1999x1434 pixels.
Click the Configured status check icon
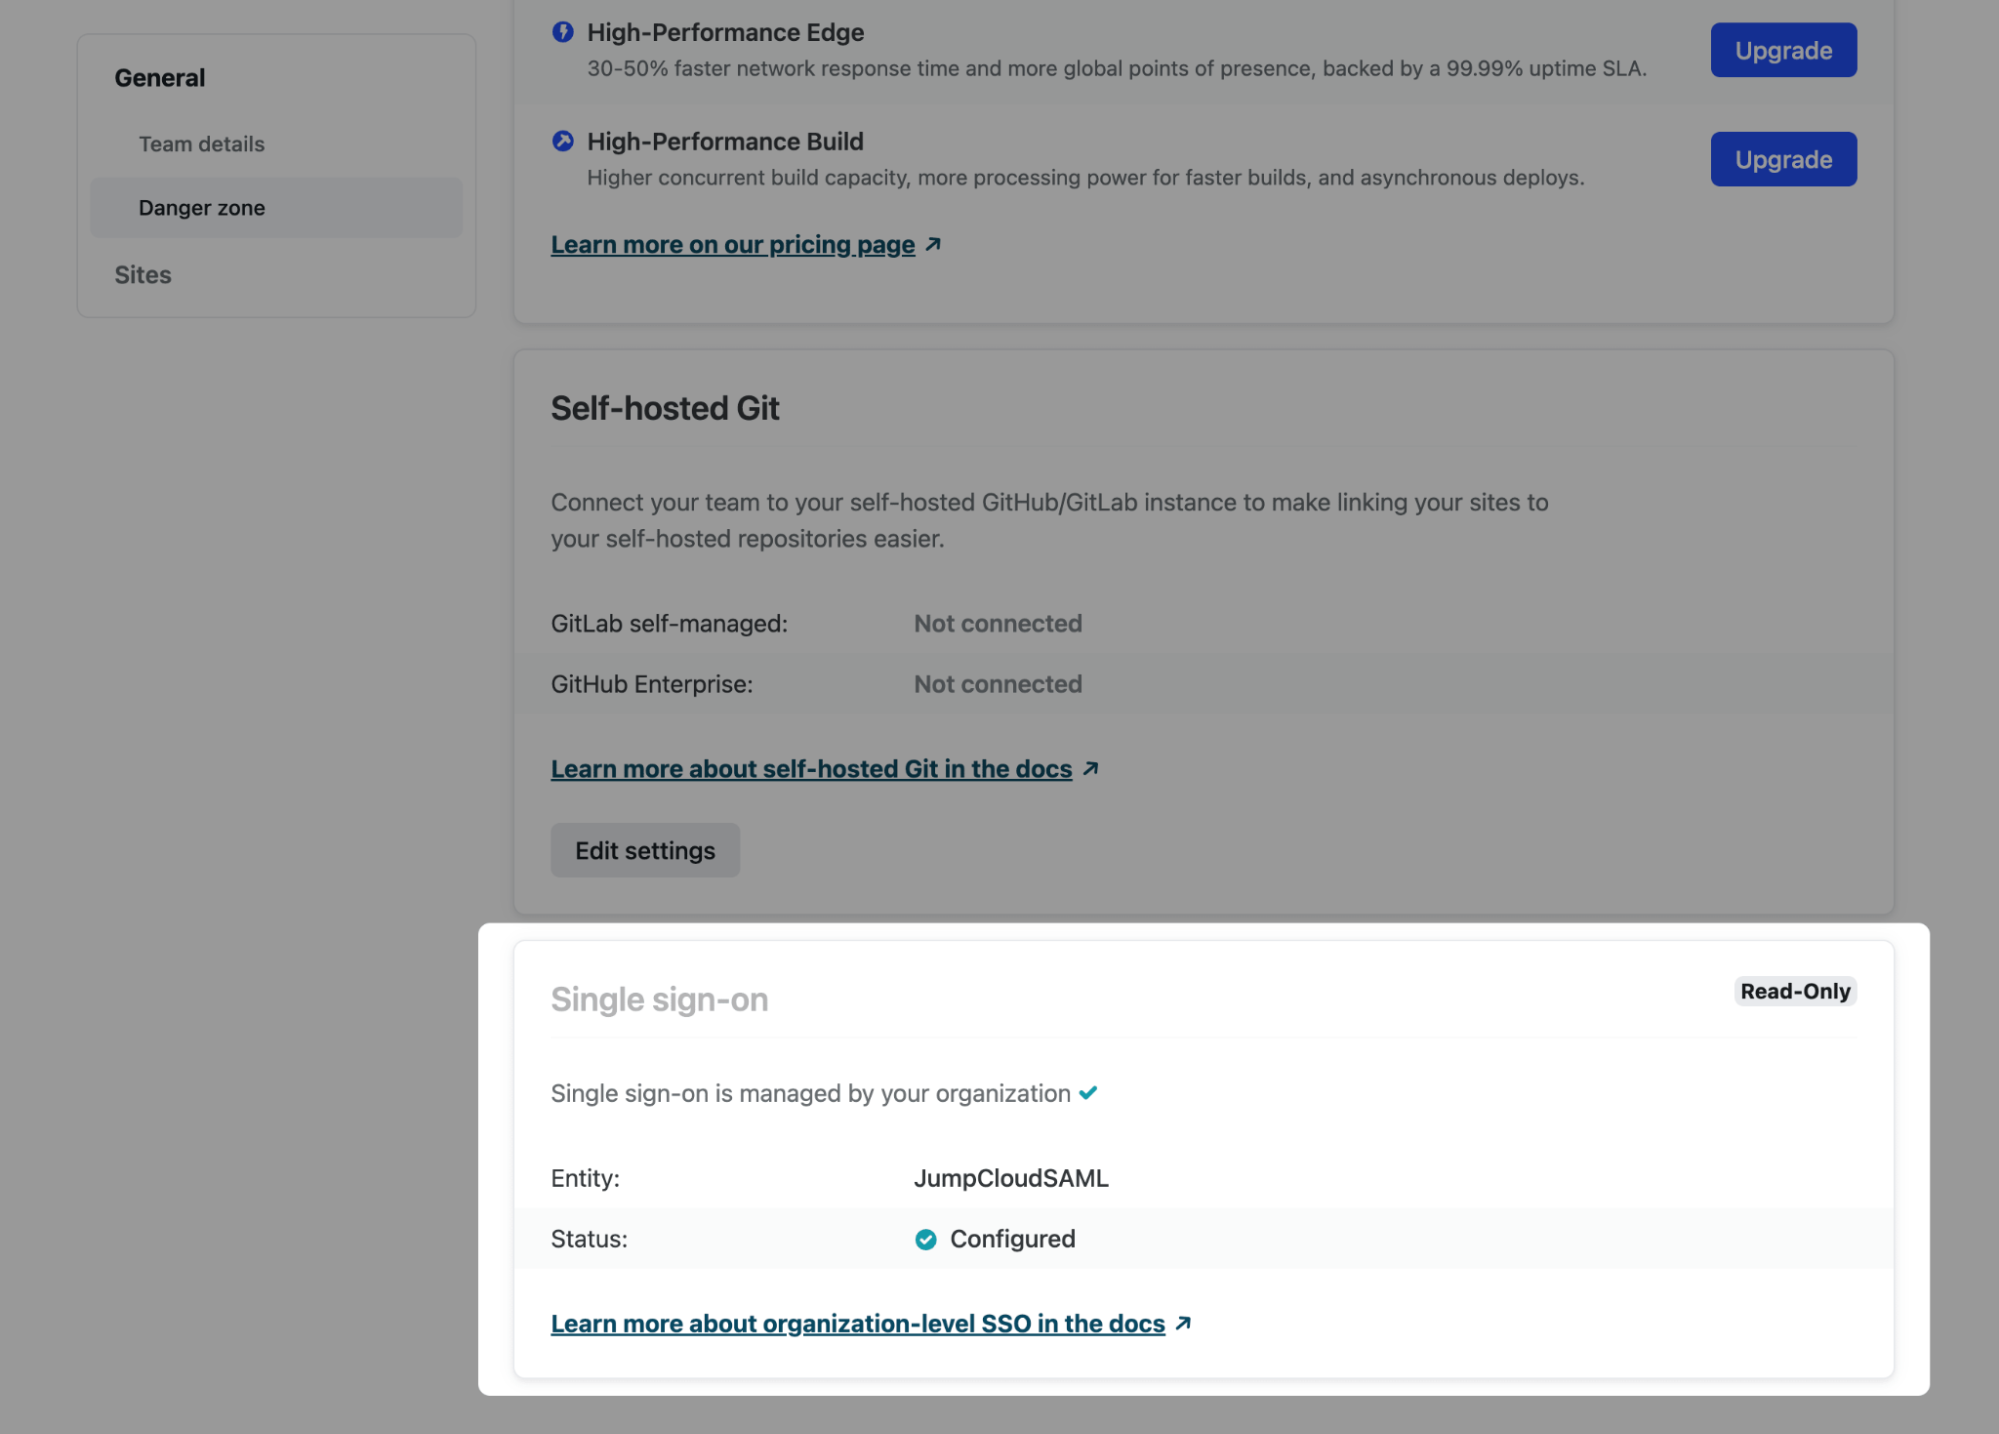click(x=926, y=1239)
